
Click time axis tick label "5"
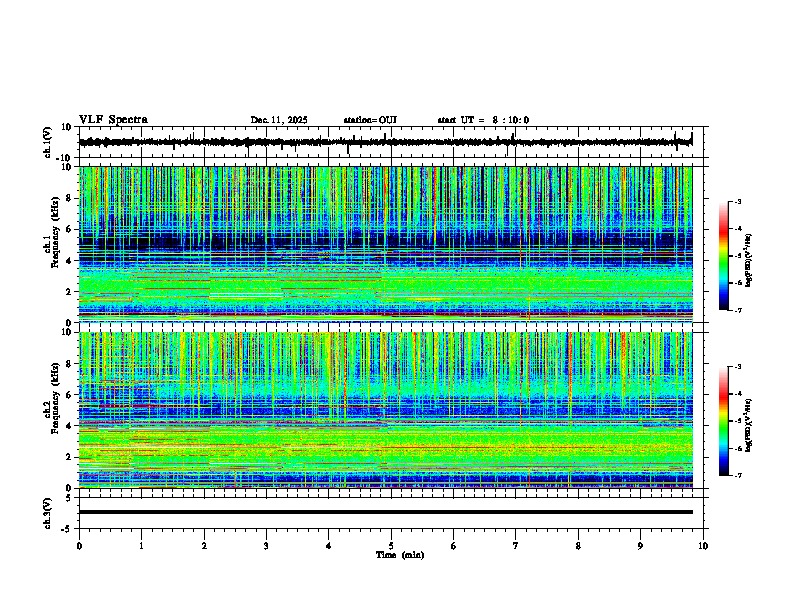pyautogui.click(x=391, y=546)
